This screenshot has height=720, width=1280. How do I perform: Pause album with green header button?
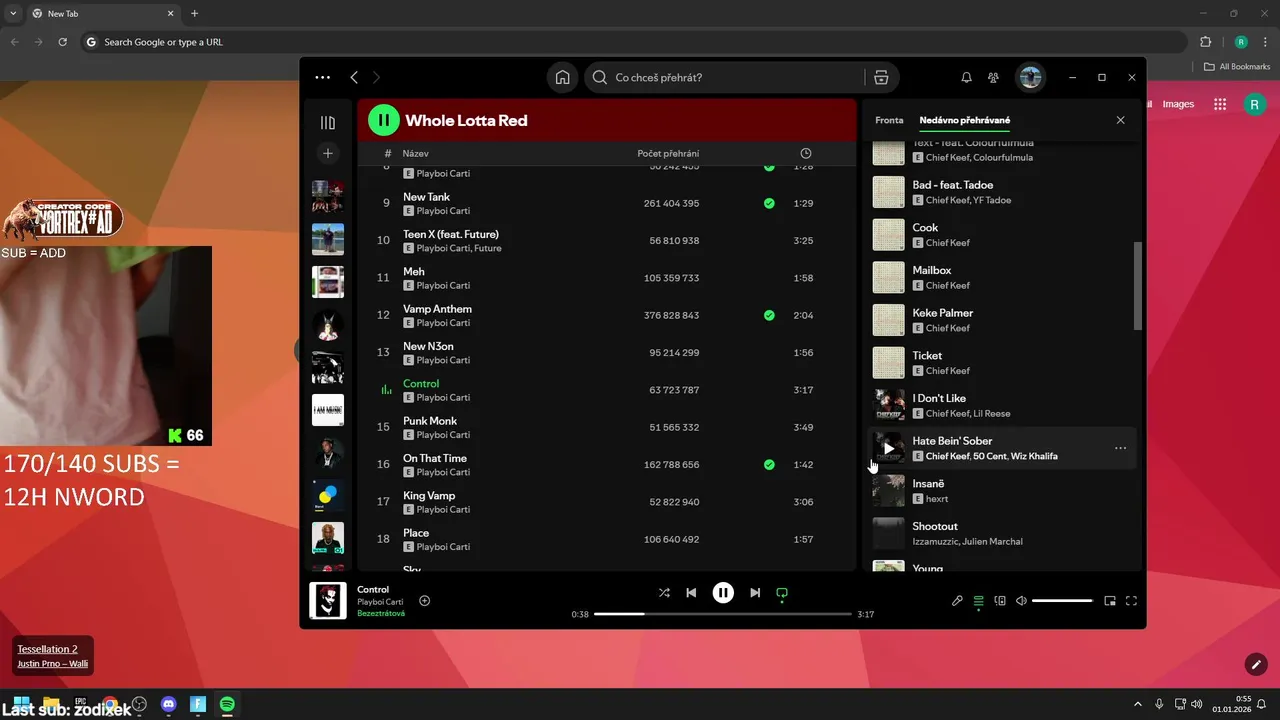(x=384, y=120)
